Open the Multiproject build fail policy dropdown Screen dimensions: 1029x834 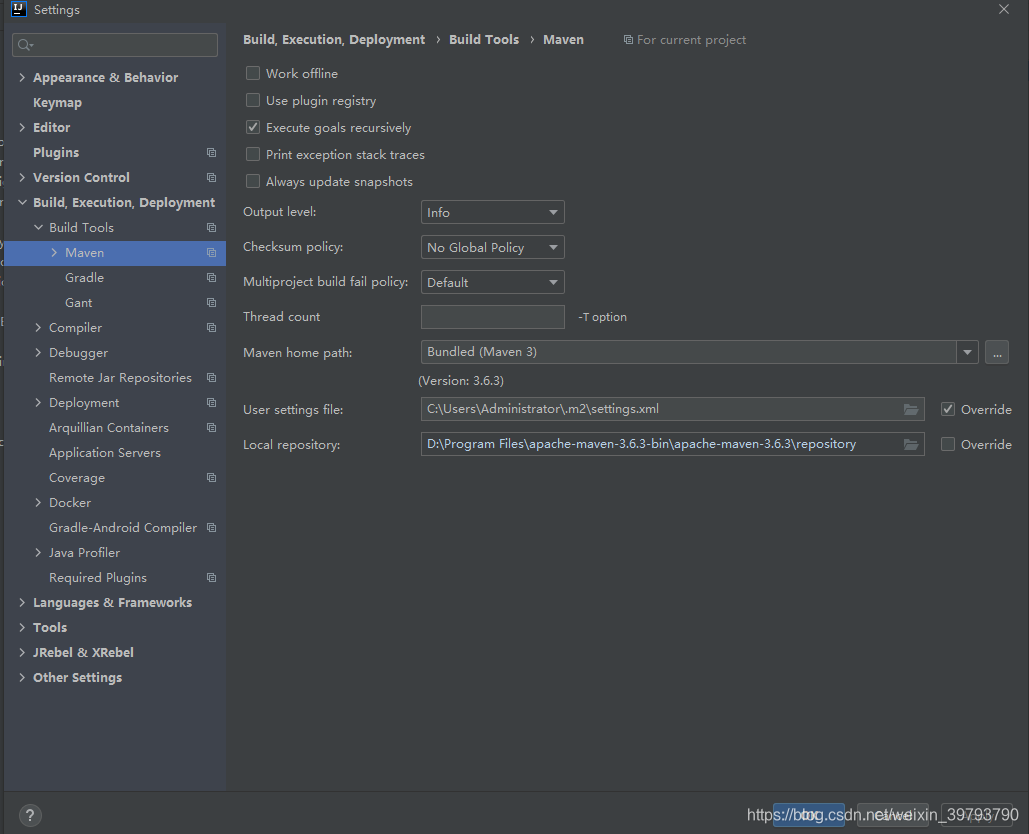click(x=492, y=282)
